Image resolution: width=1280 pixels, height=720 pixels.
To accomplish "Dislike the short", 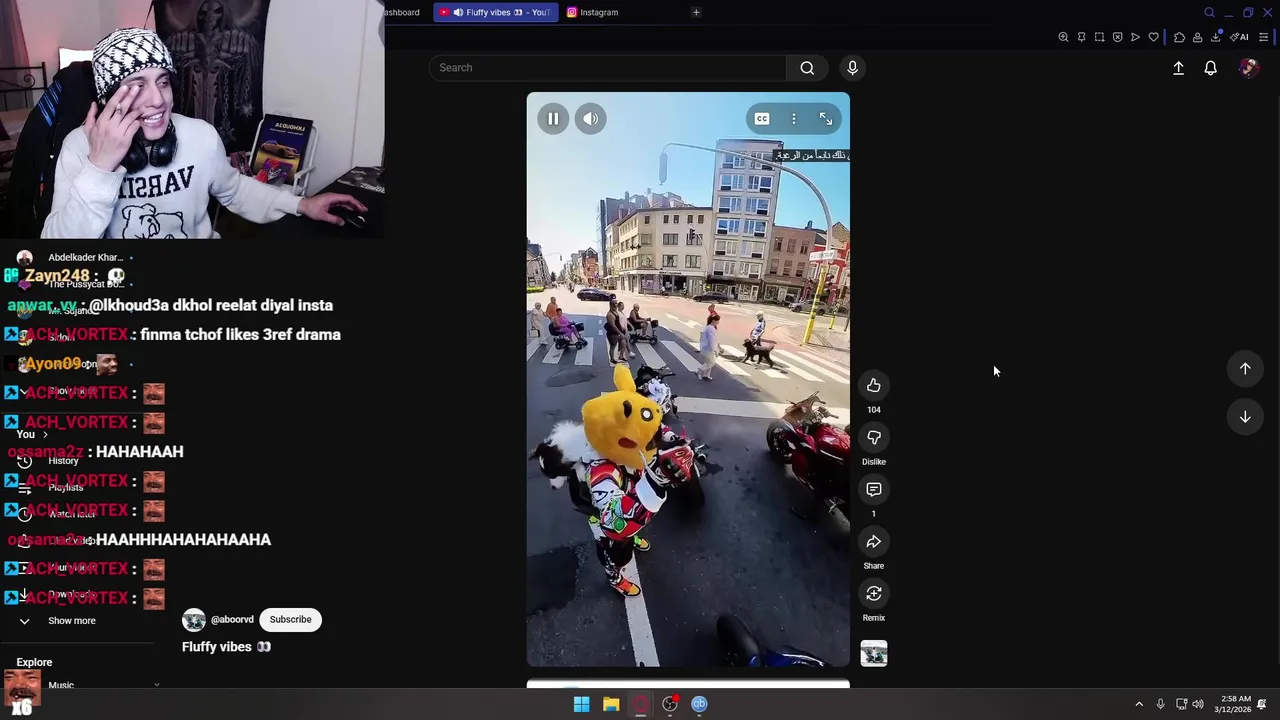I will (874, 438).
